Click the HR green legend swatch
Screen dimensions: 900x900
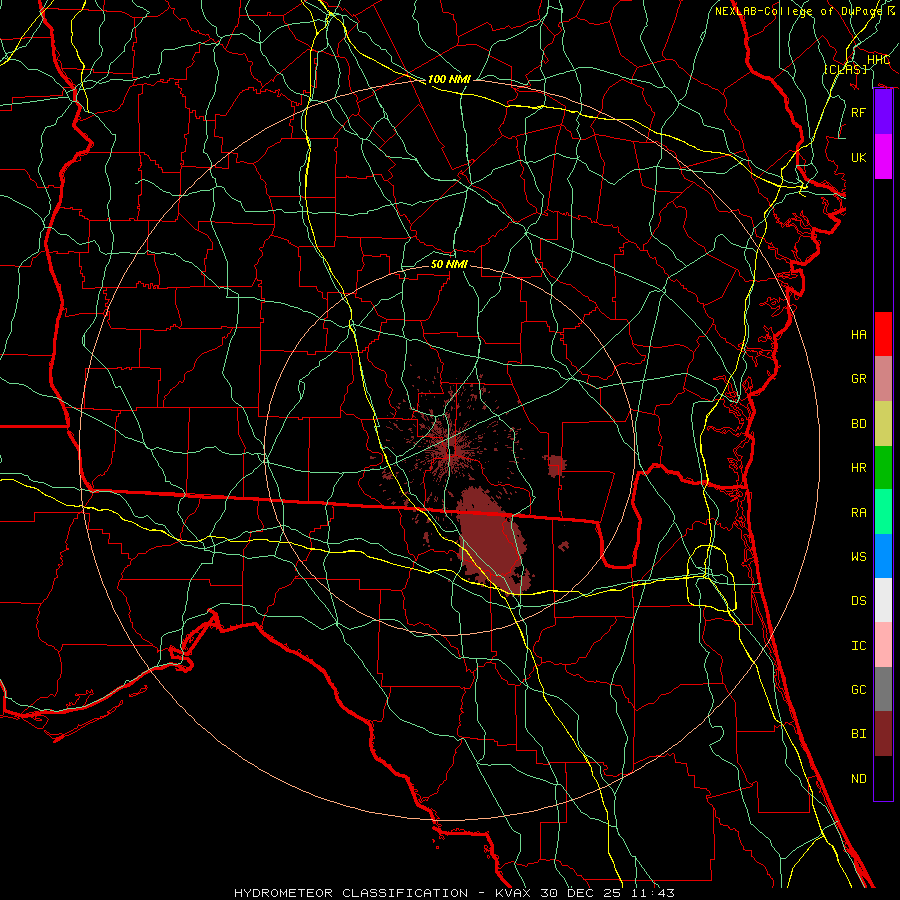883,468
